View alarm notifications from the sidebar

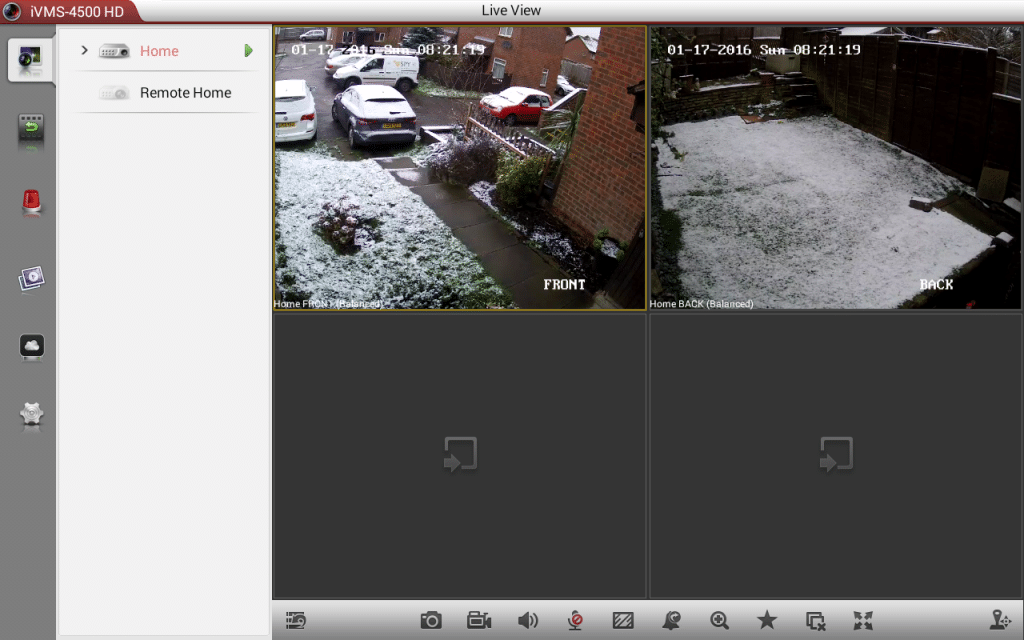coord(30,202)
